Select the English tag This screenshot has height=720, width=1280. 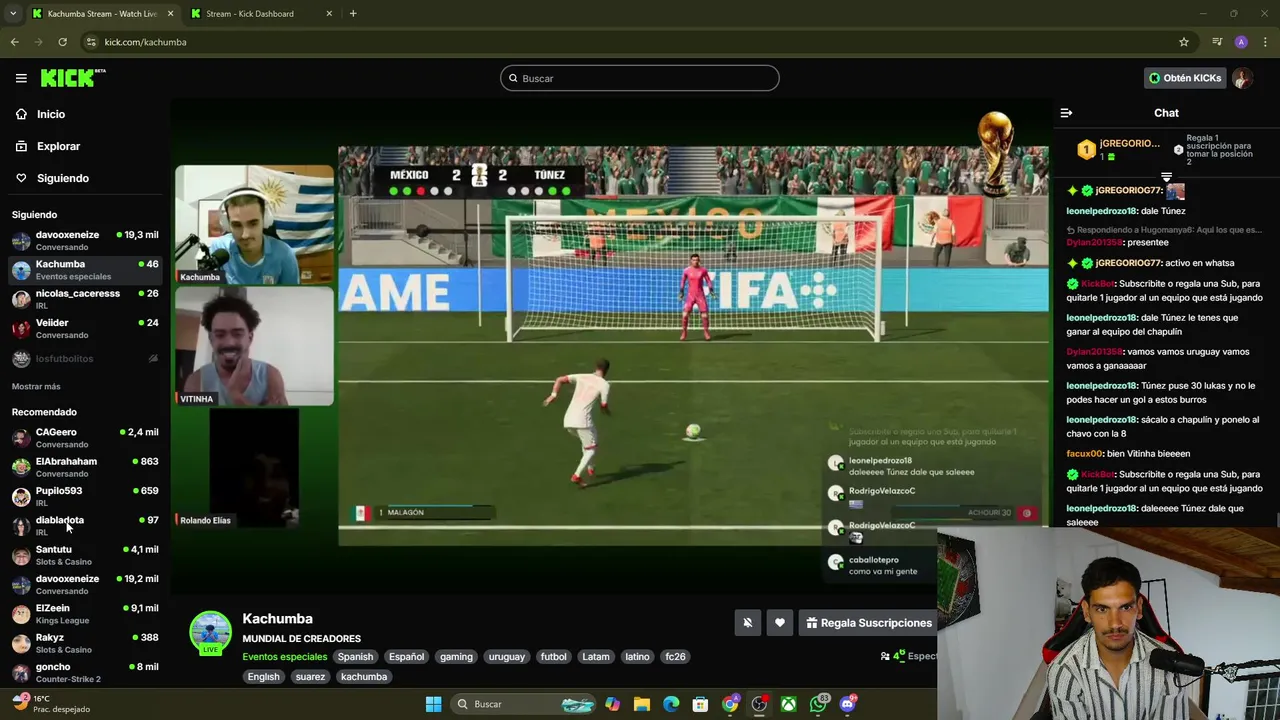[264, 677]
